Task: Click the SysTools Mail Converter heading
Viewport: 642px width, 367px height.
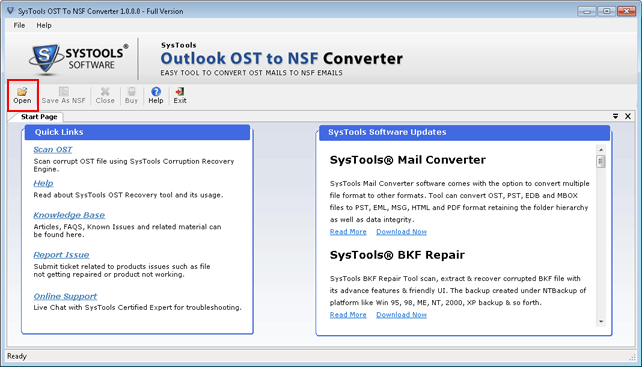Action: click(x=408, y=160)
